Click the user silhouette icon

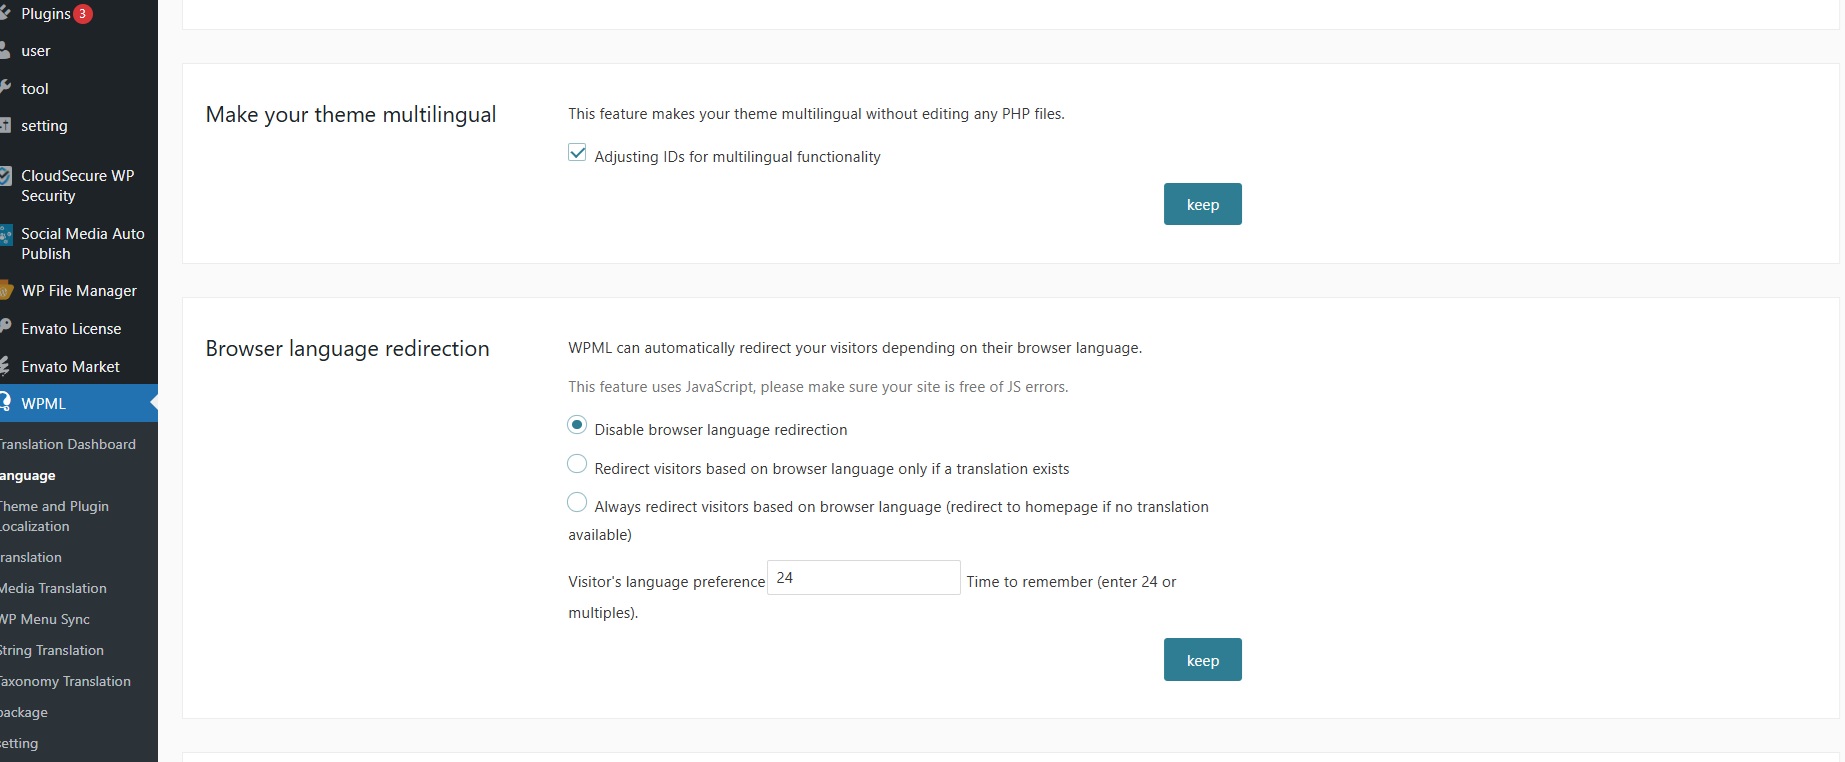point(5,51)
